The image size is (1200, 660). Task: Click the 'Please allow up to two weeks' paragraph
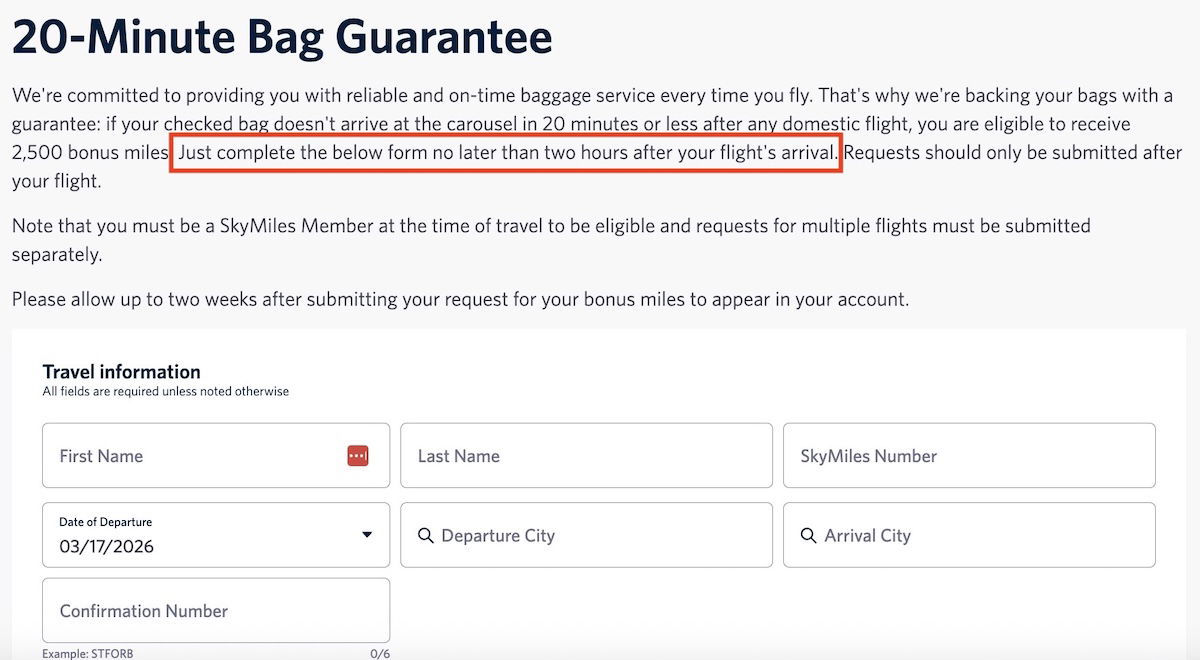click(460, 299)
